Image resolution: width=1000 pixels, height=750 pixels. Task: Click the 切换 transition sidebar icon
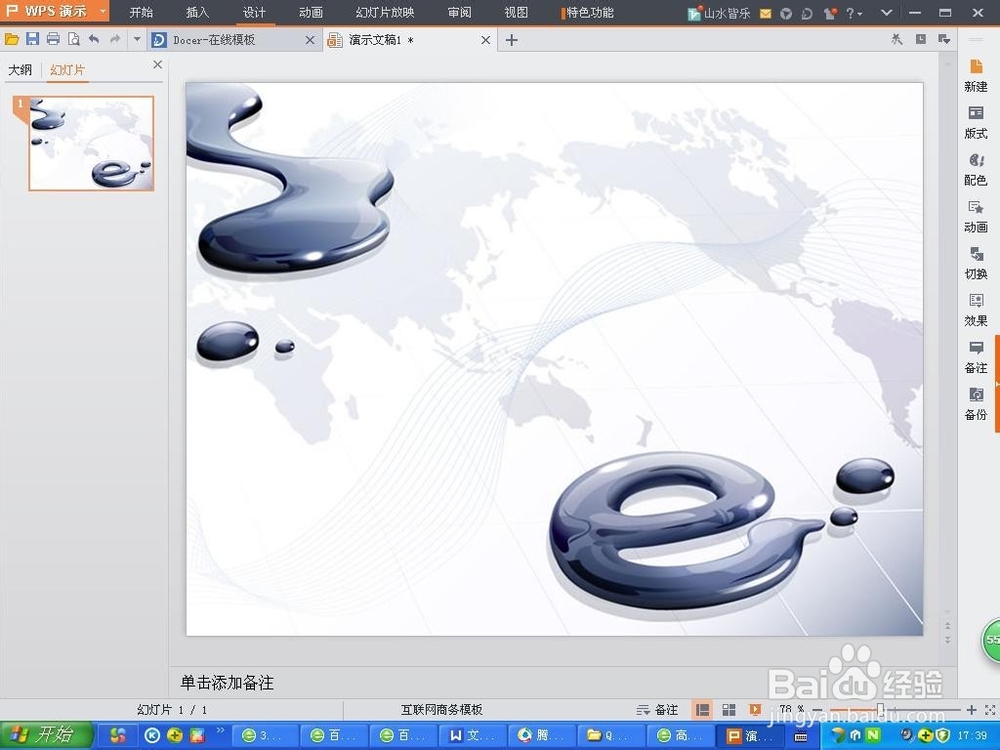pyautogui.click(x=976, y=263)
